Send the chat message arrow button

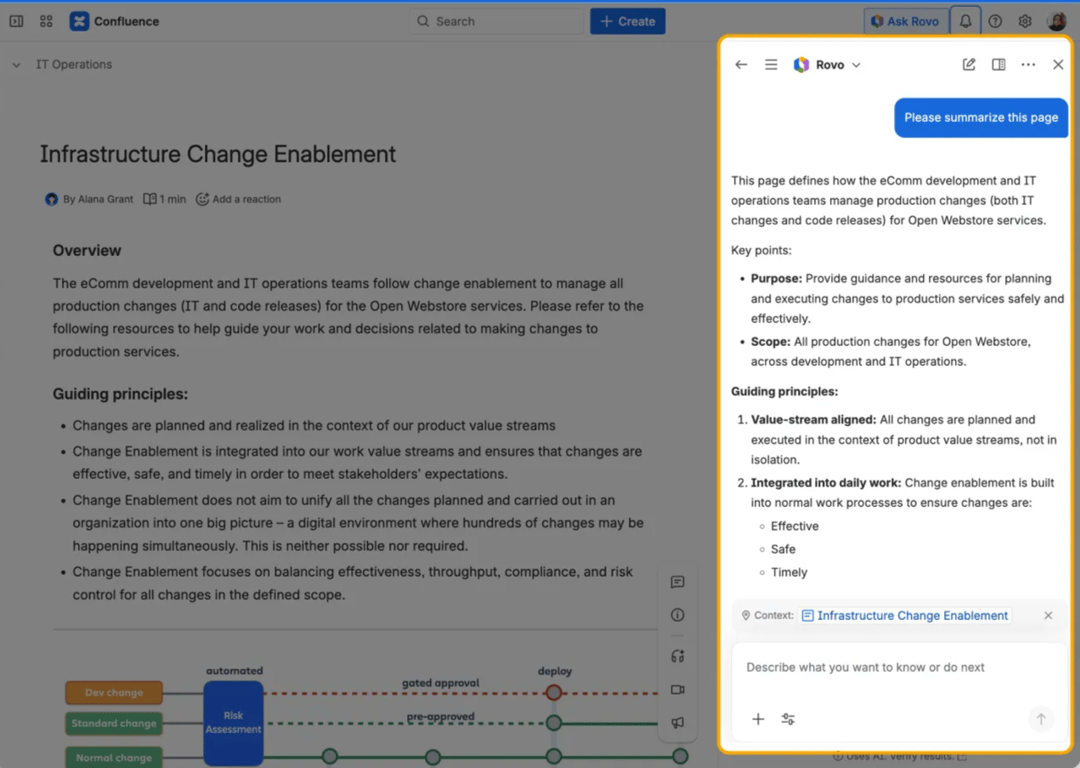(x=1041, y=719)
